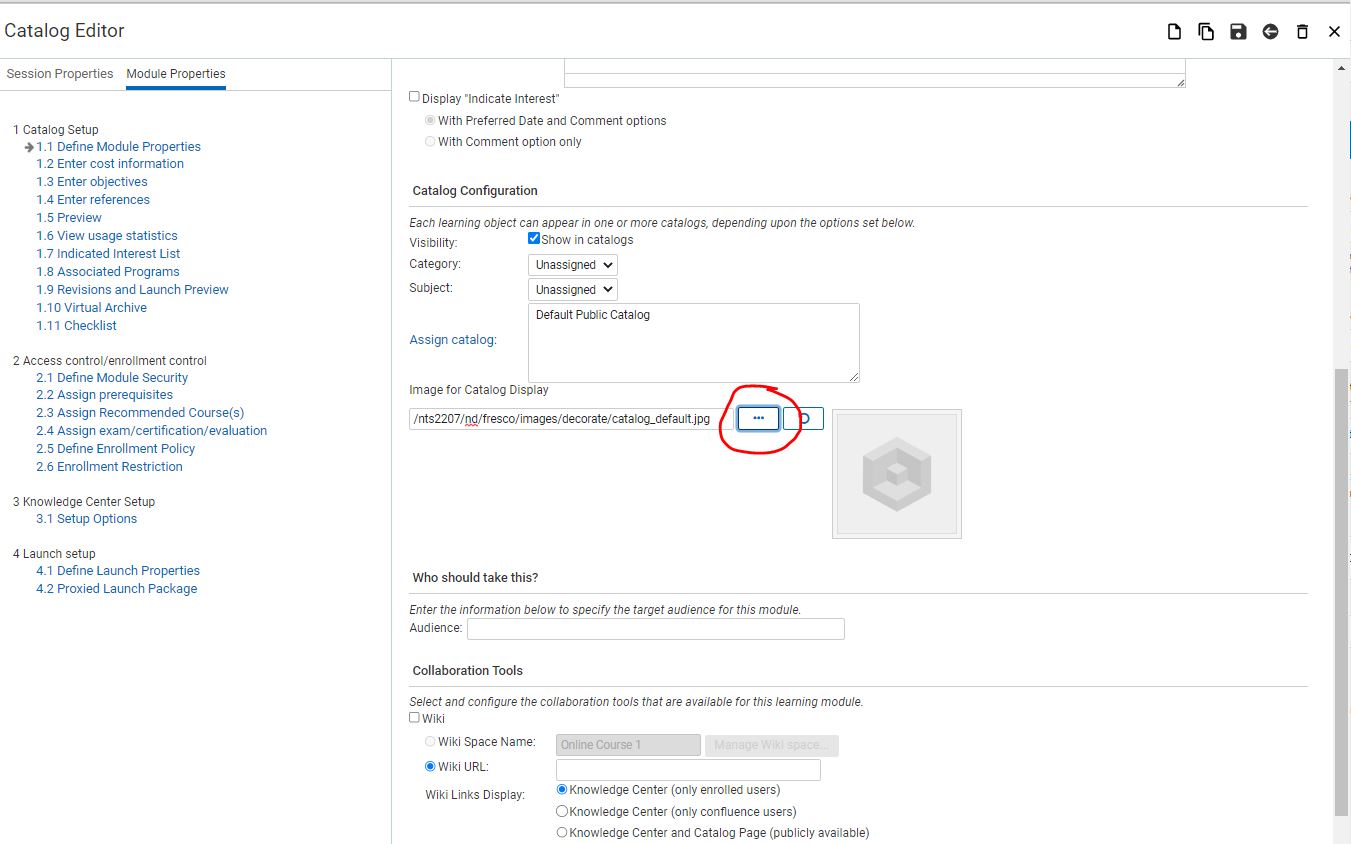Open 1.10 Virtual Archive
Screen dimensions: 1351x844
(92, 308)
